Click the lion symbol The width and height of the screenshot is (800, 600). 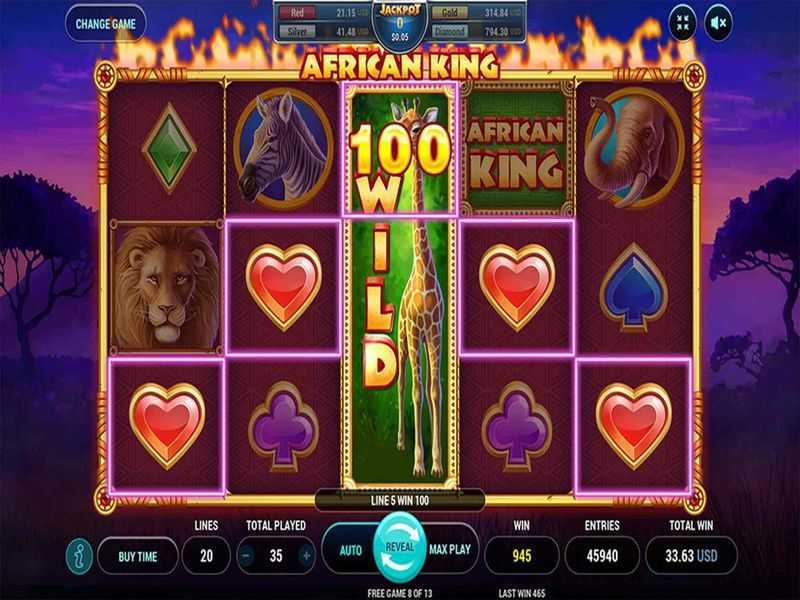[x=166, y=287]
